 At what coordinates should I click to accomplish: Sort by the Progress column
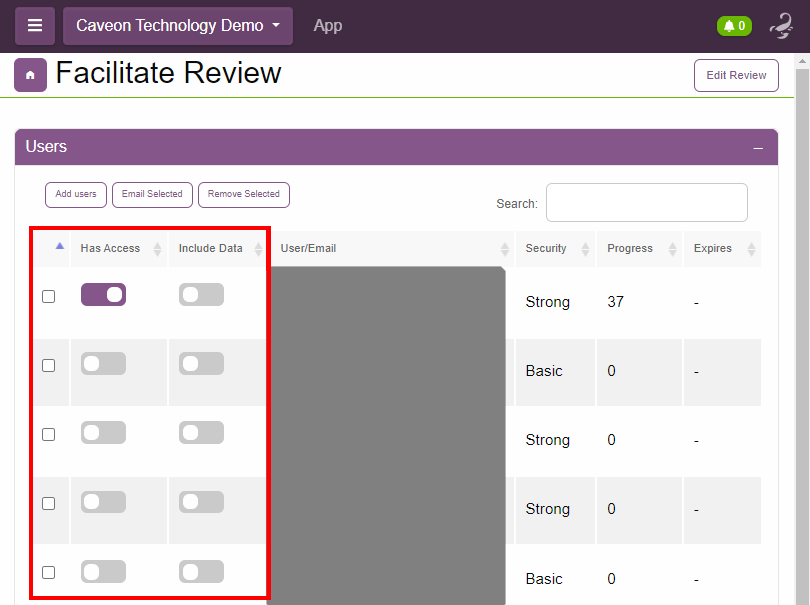point(640,249)
